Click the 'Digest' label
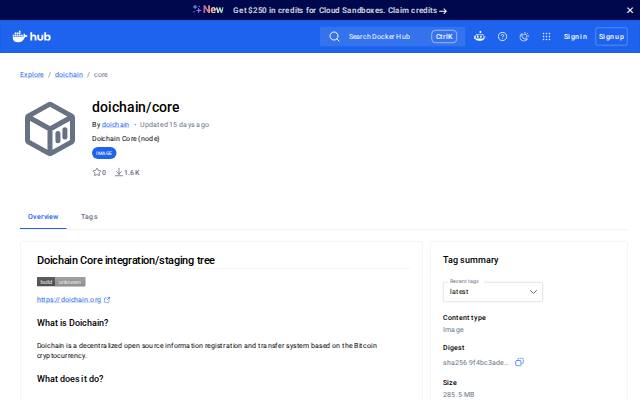The height and width of the screenshot is (400, 640). [x=453, y=348]
